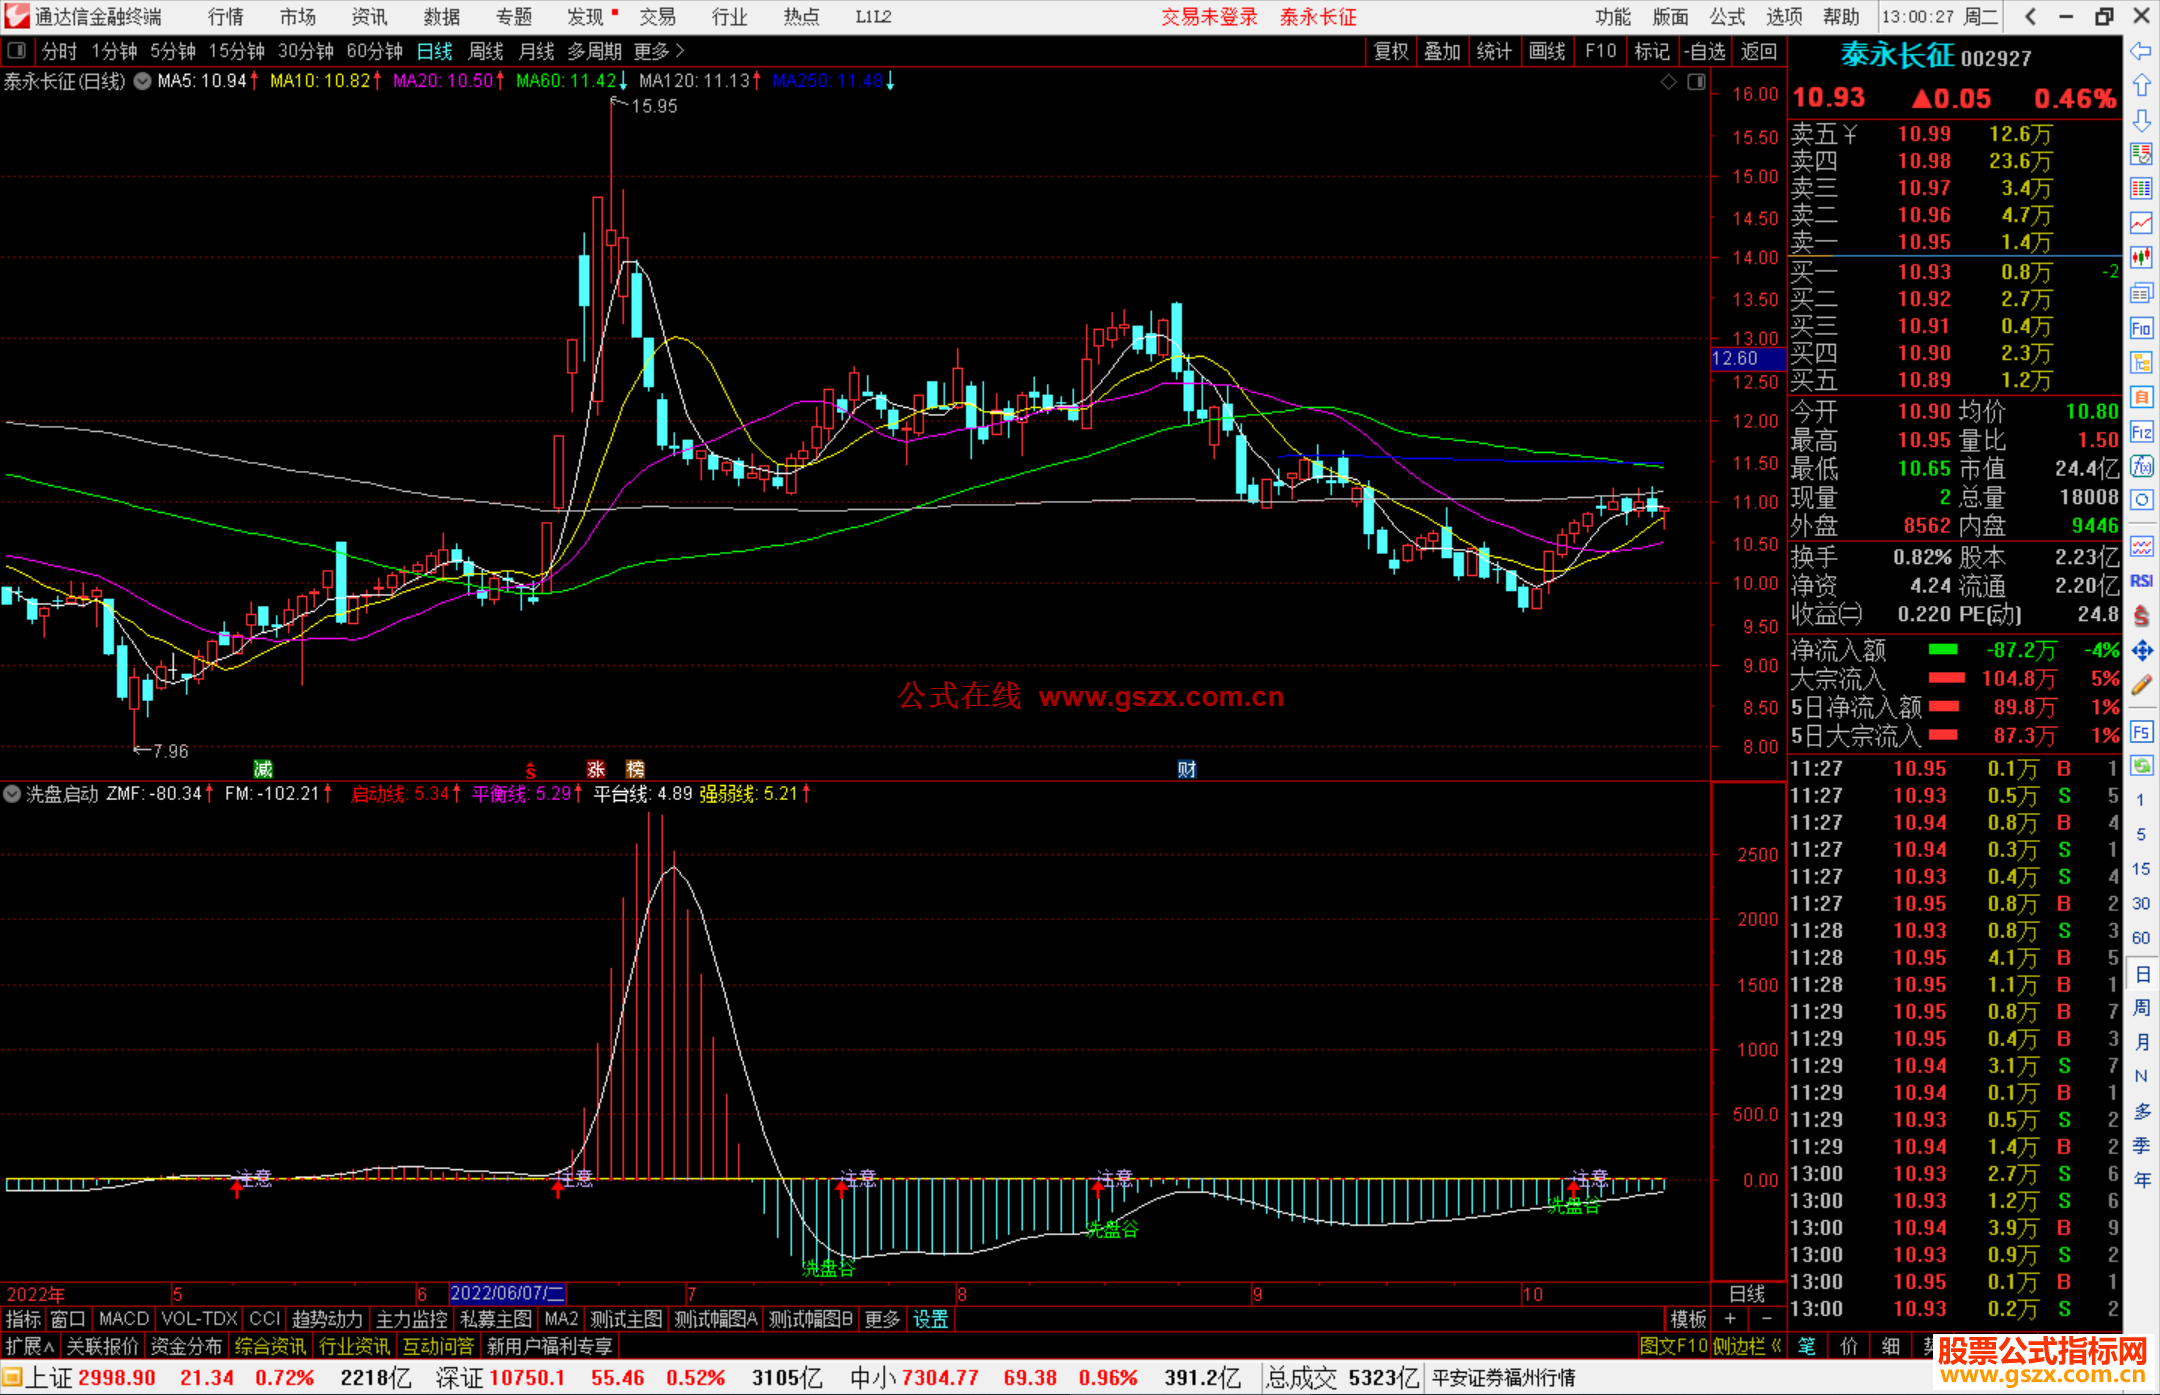Click the 画线 drawing button
Viewport: 2160px width, 1395px height.
[1547, 51]
